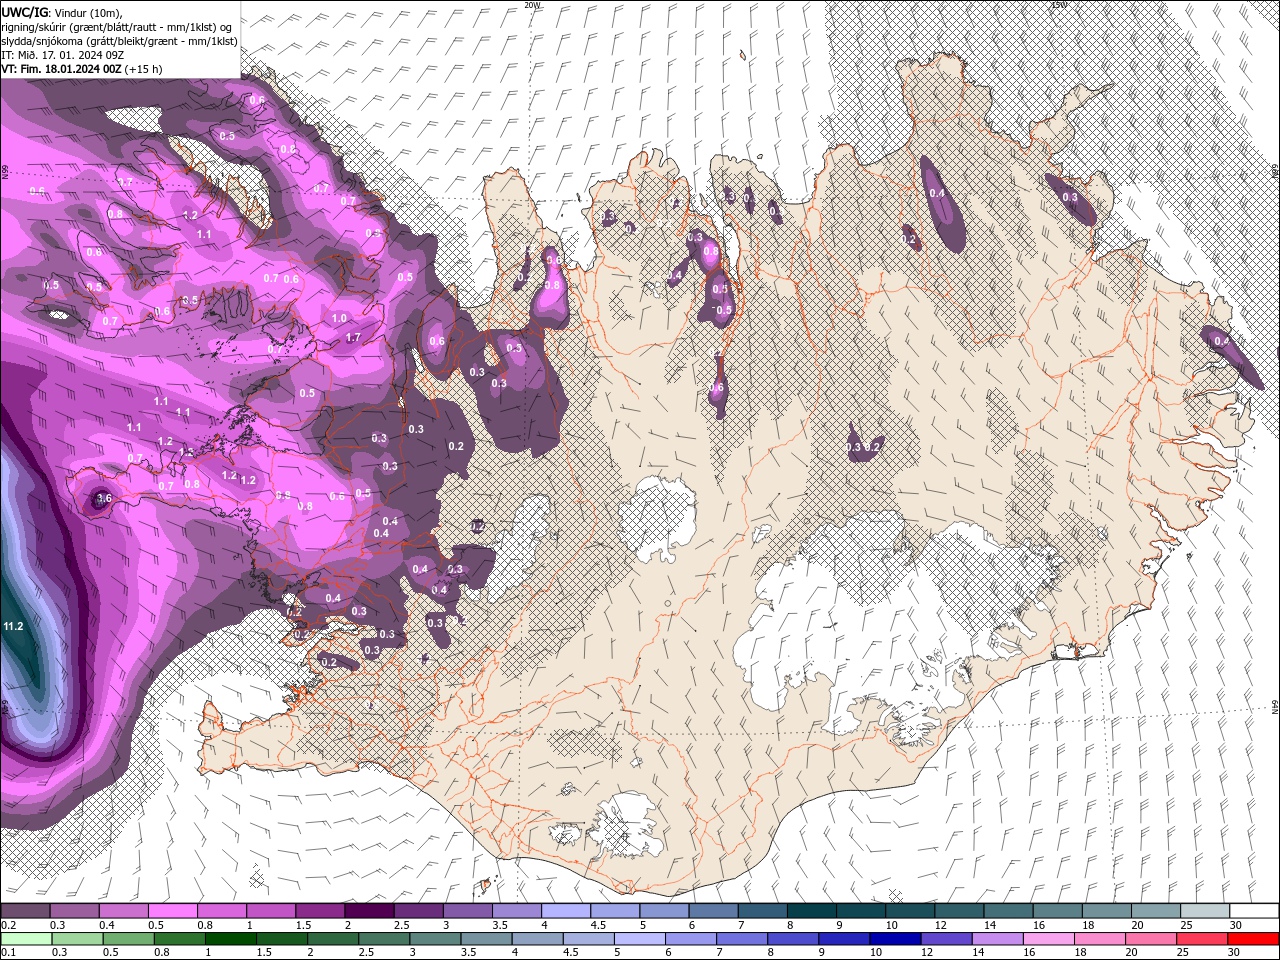Click the purple legend swatch starting at 0.2
The image size is (1280, 960).
(25, 911)
